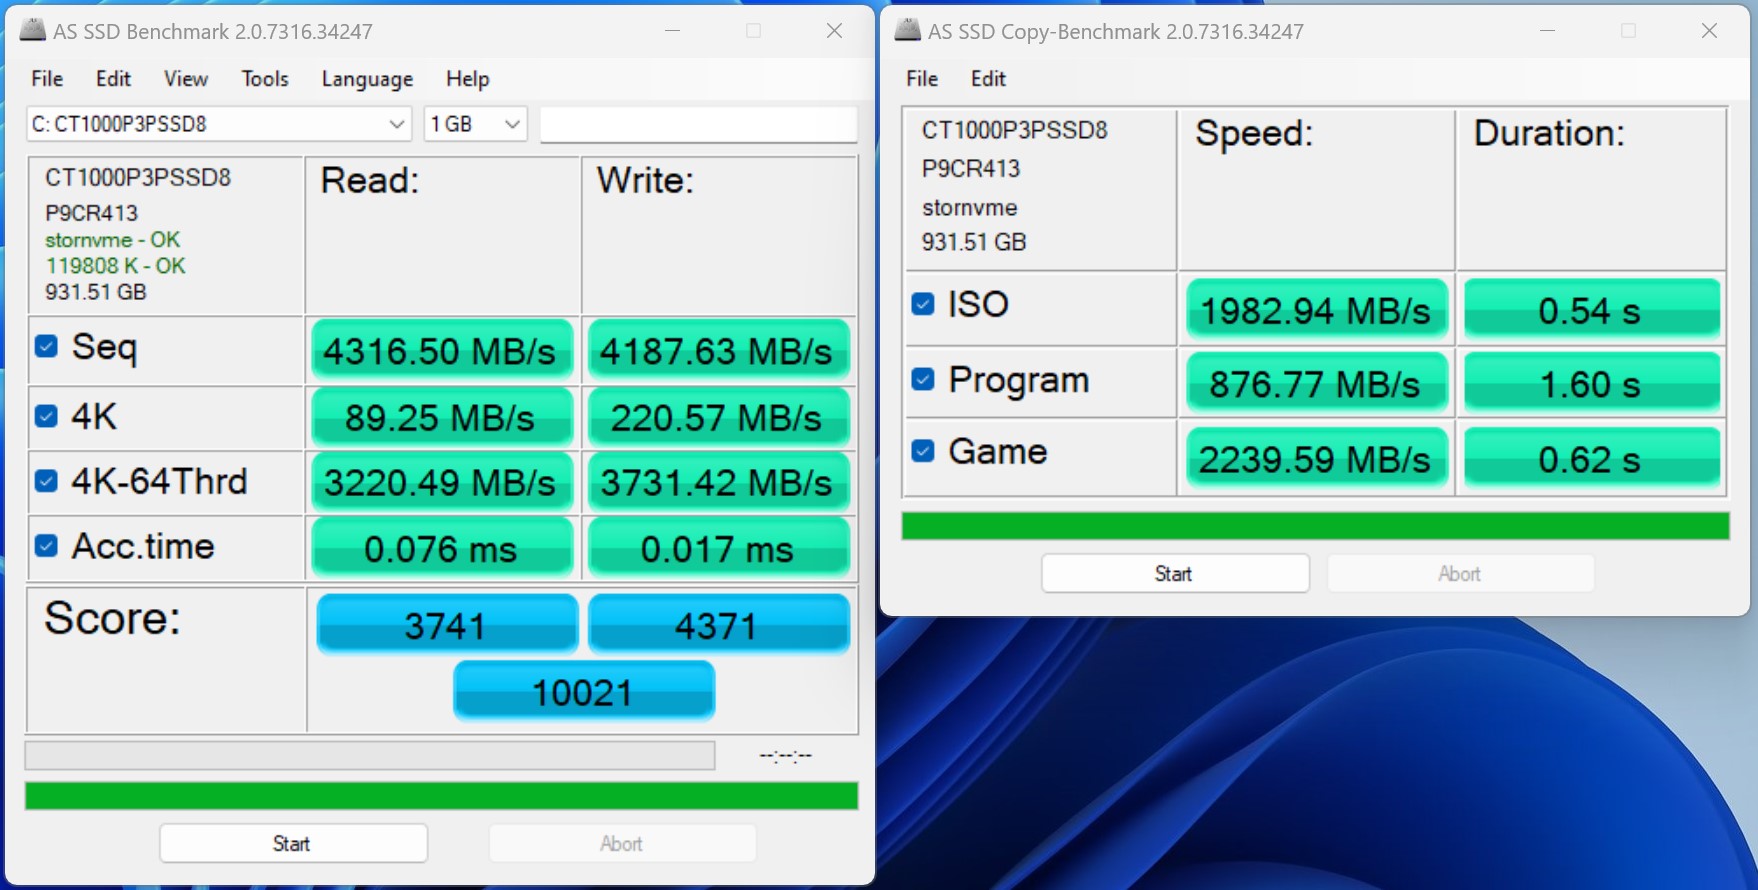Uncheck the Seq test checkbox
Screen dimensions: 1758x890
[46, 346]
